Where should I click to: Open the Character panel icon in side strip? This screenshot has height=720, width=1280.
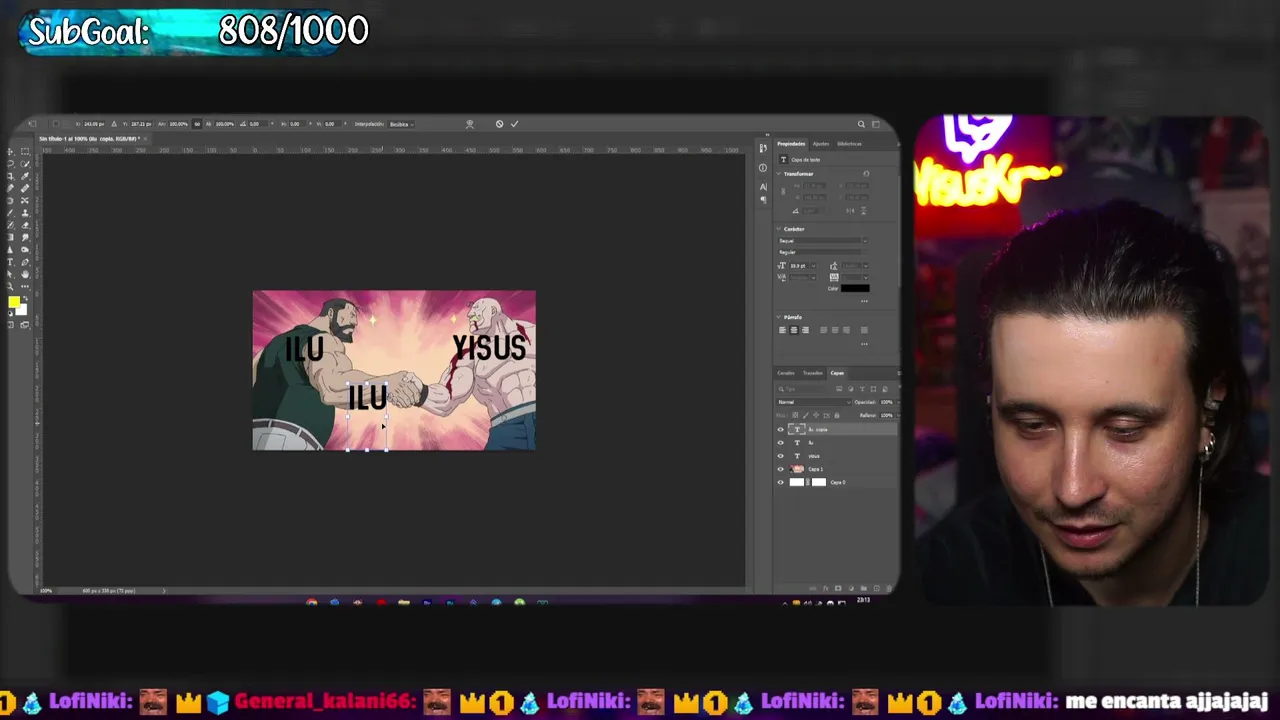[763, 187]
